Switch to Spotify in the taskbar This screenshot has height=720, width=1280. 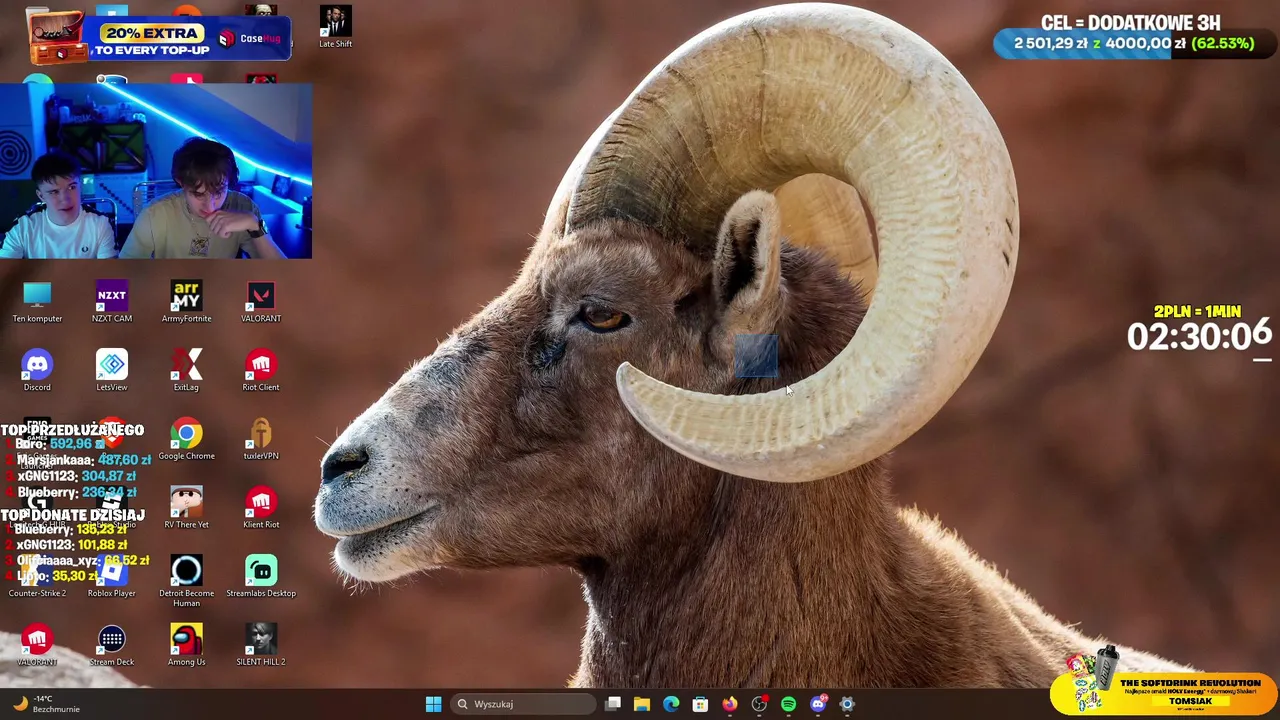tap(788, 704)
